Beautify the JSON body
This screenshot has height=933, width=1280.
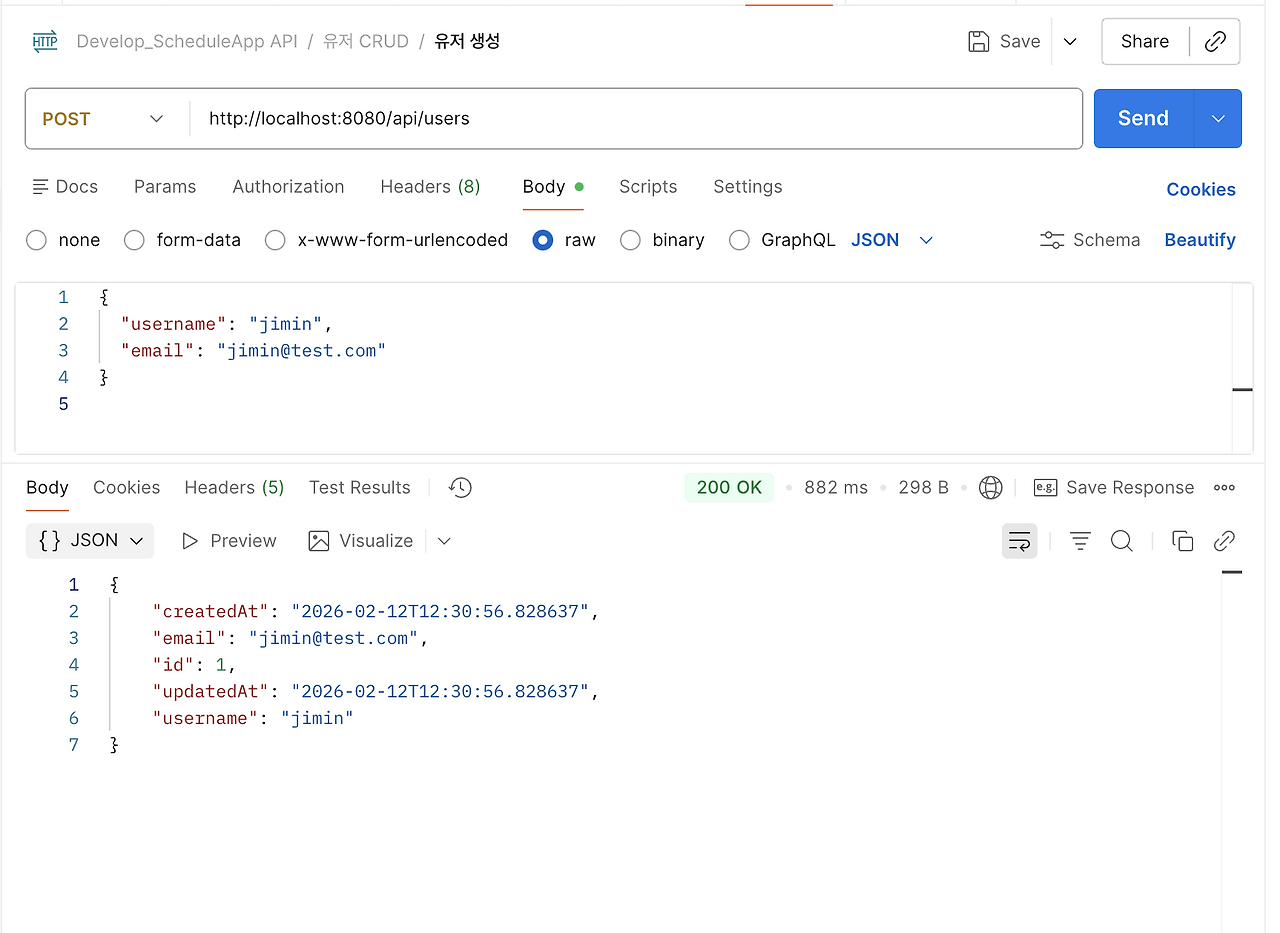[1200, 240]
